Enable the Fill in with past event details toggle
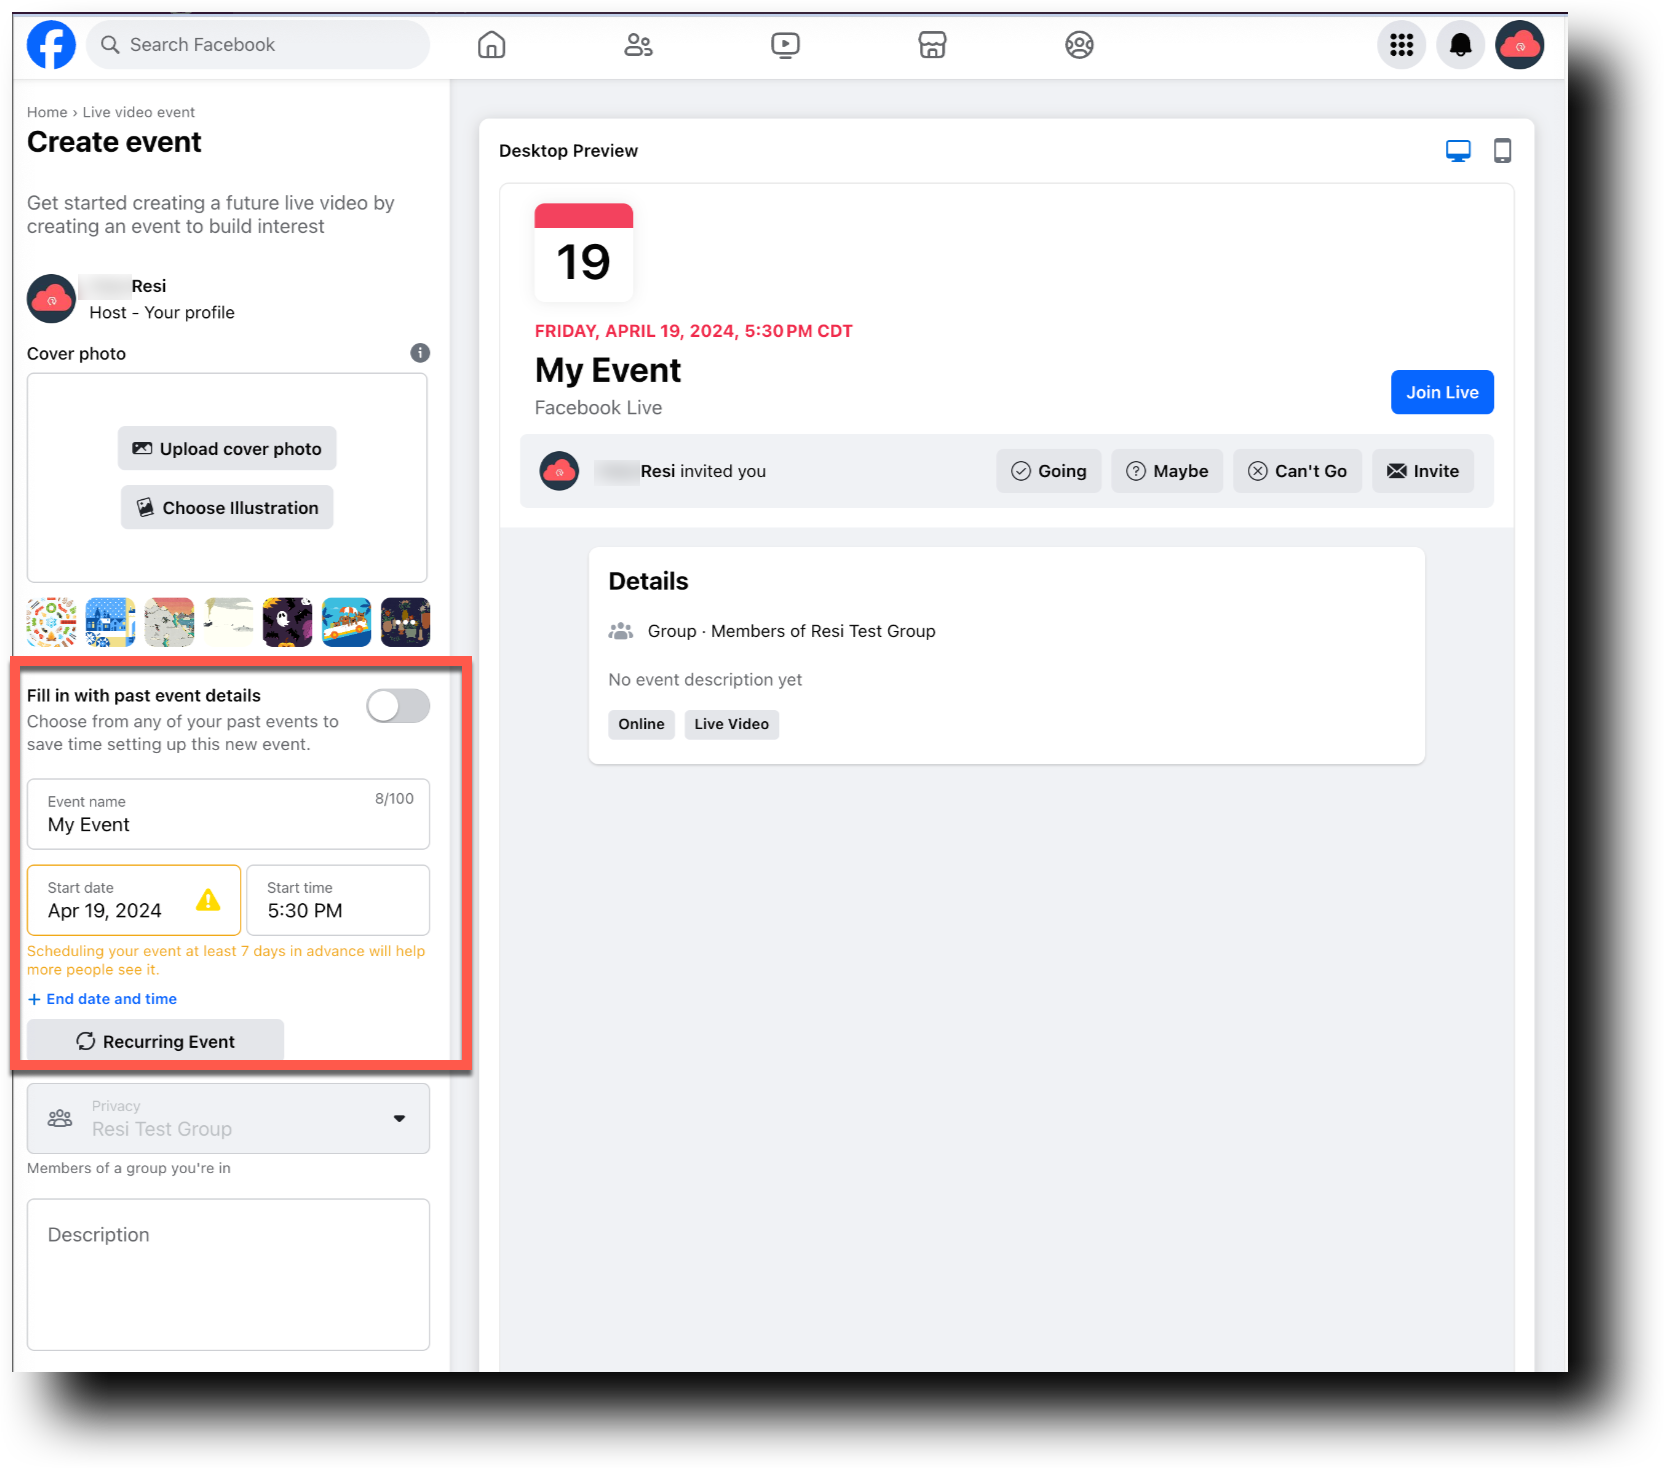The image size is (1664, 1468). click(397, 705)
